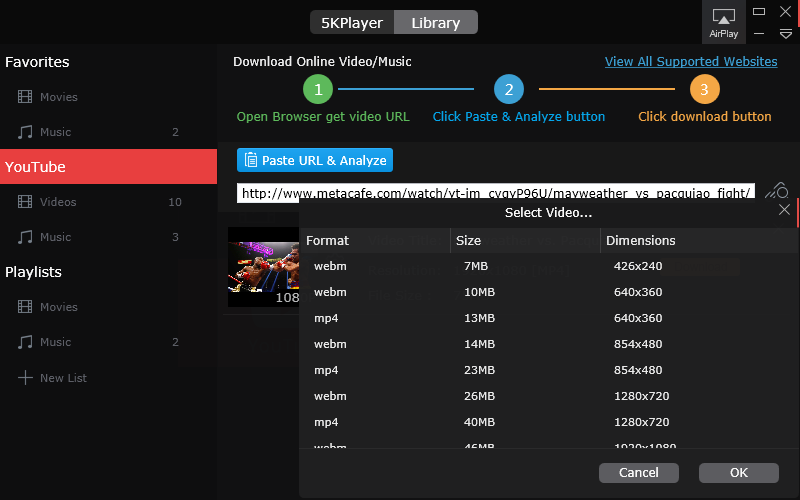Click the analyze icon beside URL field
This screenshot has width=800, height=500.
[777, 191]
